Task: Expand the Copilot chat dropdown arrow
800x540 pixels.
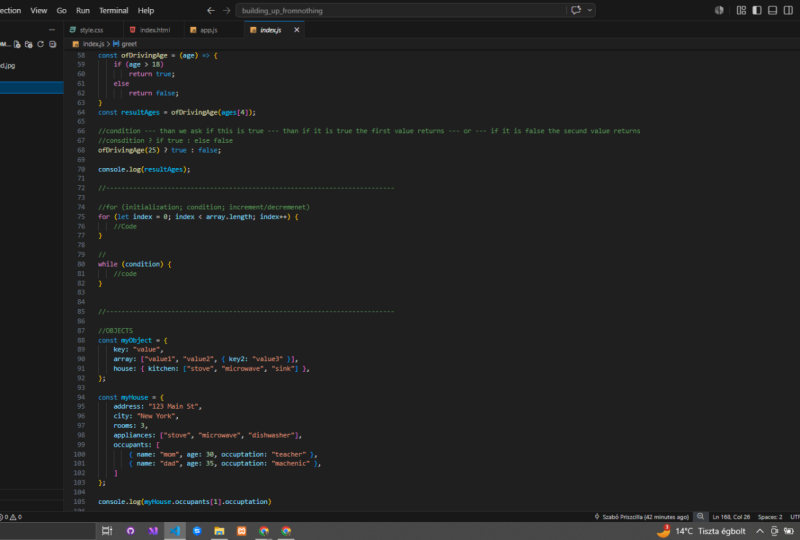Action: (590, 10)
